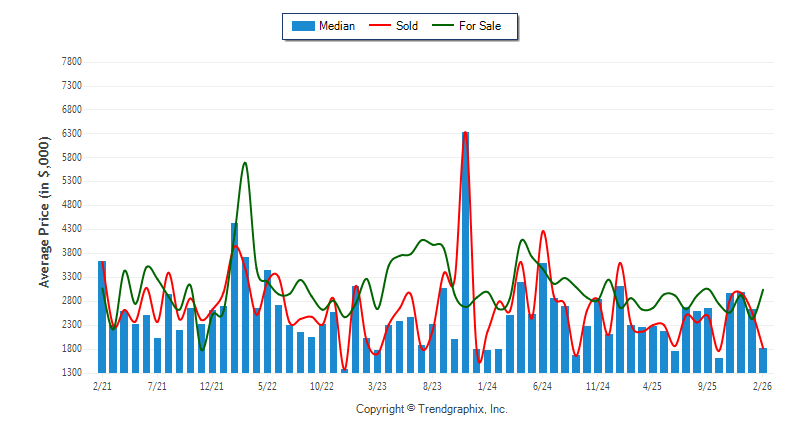
Task: Toggle the Median series via legend label
Action: point(335,26)
